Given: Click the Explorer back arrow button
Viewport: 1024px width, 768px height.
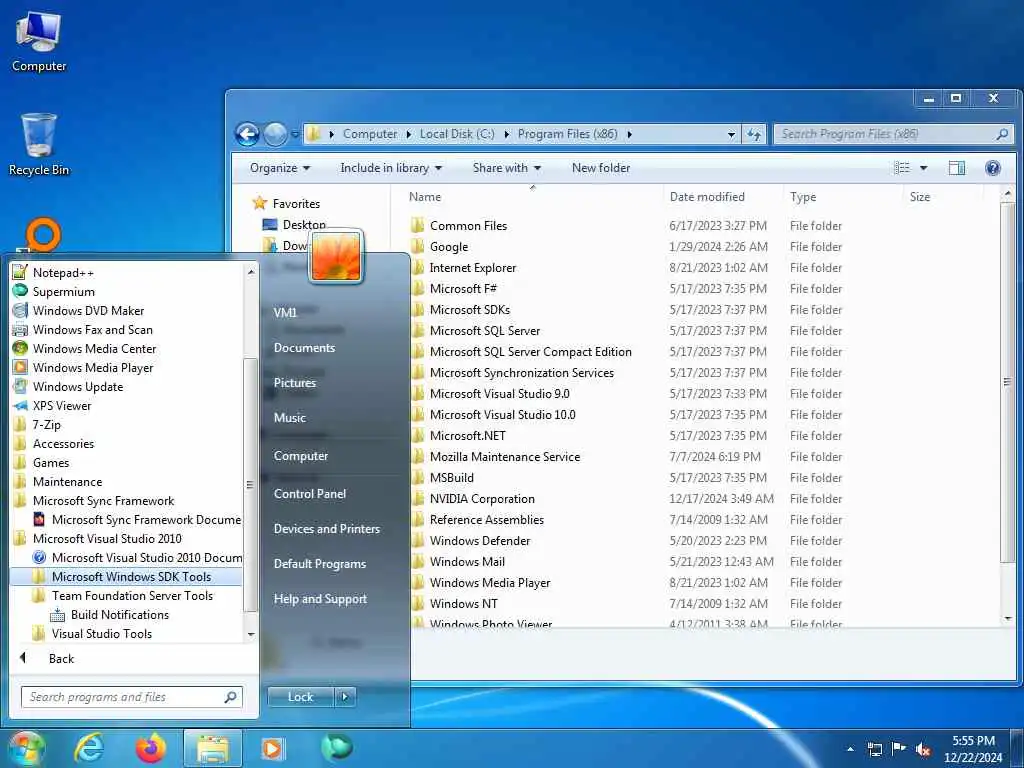Looking at the screenshot, I should [x=248, y=135].
